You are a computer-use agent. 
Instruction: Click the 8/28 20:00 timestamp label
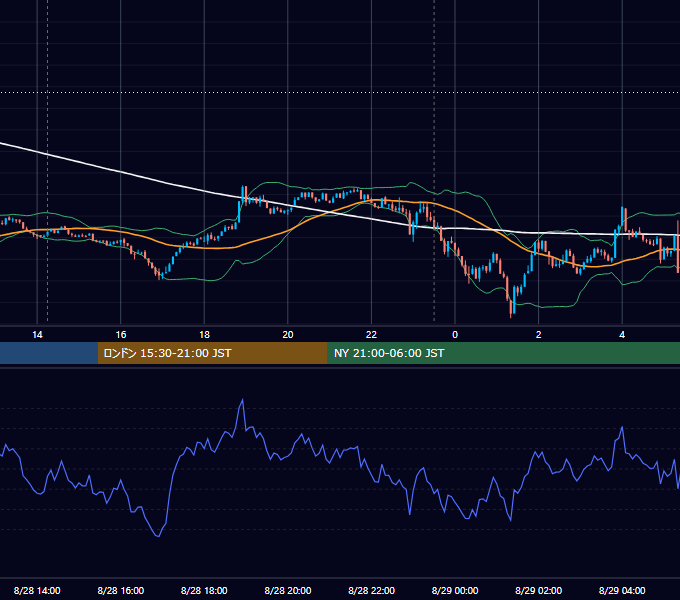[288, 590]
